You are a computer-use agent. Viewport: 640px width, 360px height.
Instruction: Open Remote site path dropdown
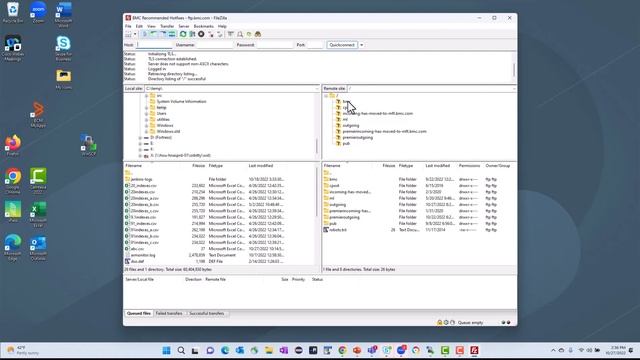(514, 89)
